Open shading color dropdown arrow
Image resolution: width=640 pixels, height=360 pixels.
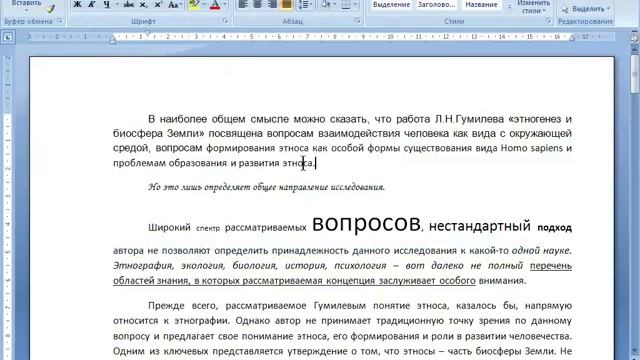pos(334,5)
